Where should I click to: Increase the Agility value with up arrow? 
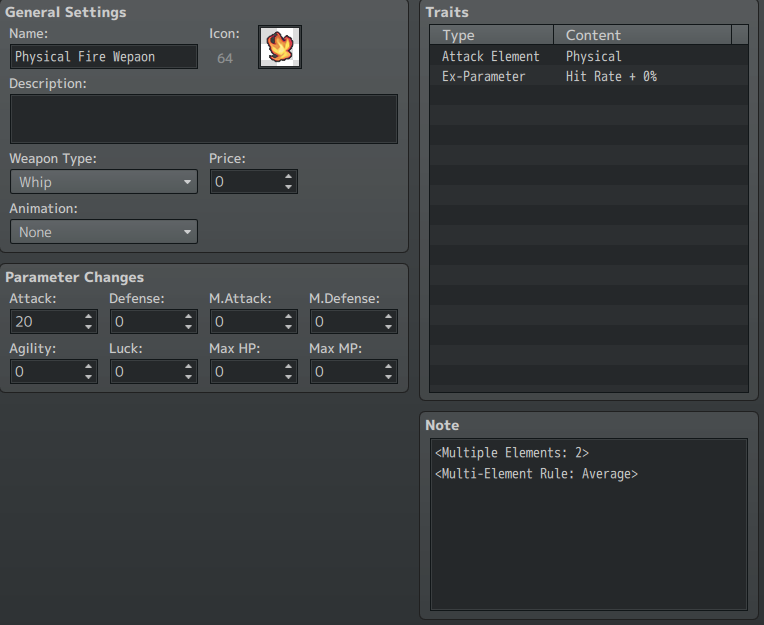pyautogui.click(x=88, y=366)
